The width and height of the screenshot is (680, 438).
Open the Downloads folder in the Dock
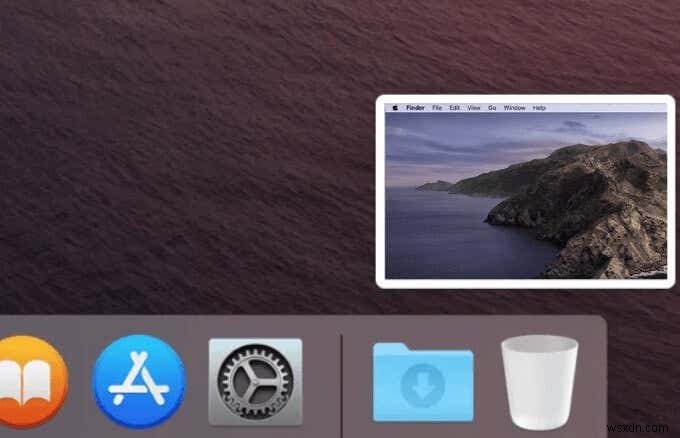pyautogui.click(x=423, y=382)
